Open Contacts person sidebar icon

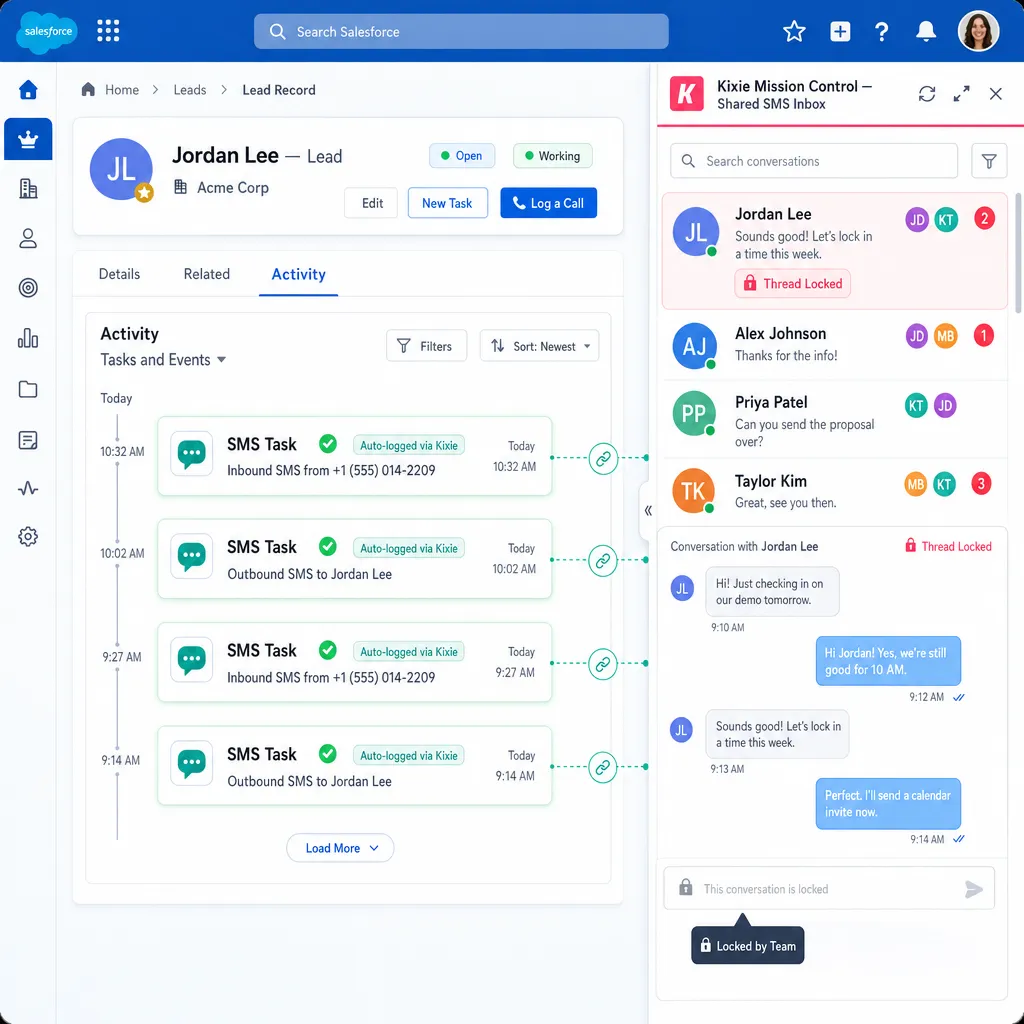(28, 238)
